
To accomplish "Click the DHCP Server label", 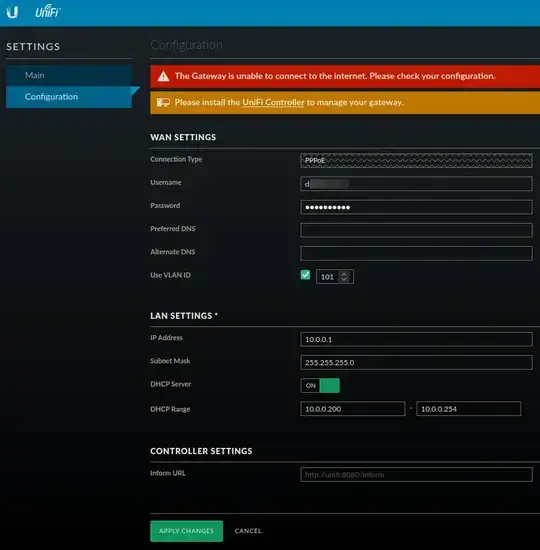I will 171,384.
